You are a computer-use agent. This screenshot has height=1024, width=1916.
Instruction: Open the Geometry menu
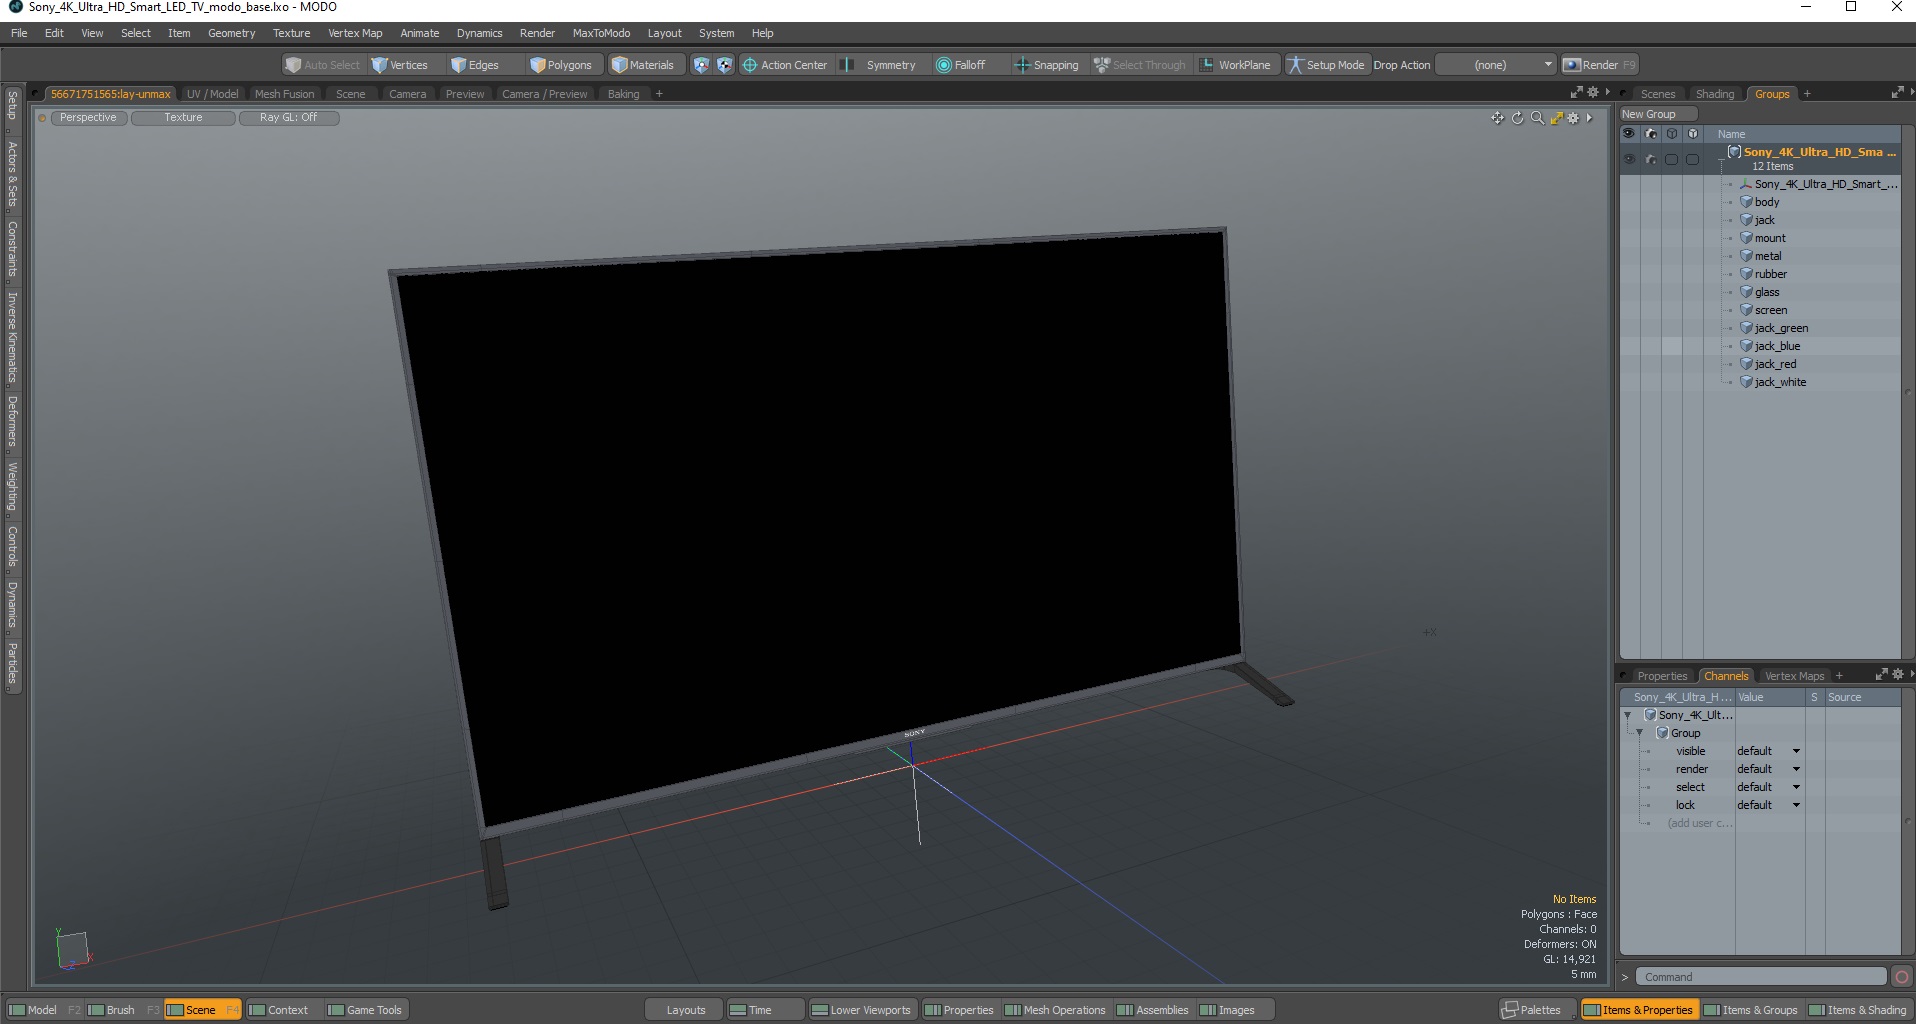pos(231,33)
